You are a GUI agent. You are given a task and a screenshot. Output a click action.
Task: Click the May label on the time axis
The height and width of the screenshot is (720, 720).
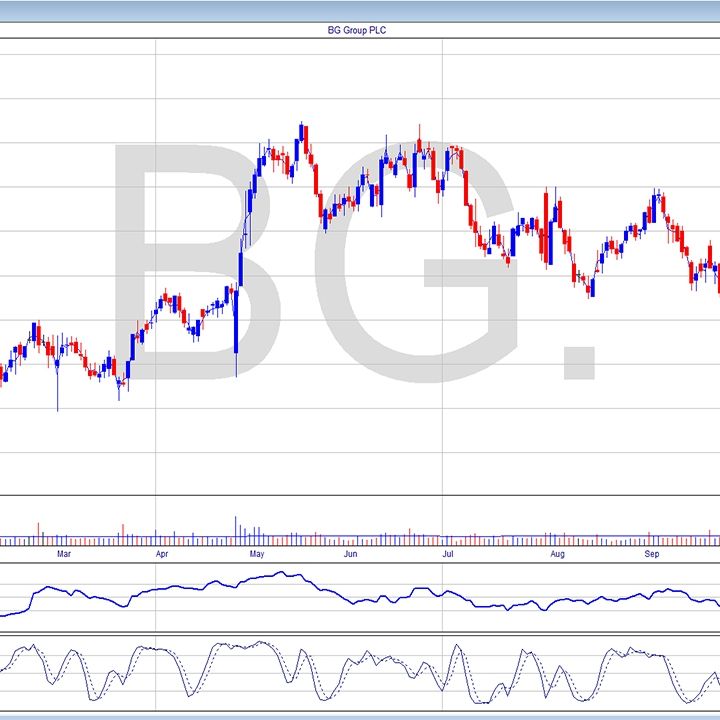(256, 553)
